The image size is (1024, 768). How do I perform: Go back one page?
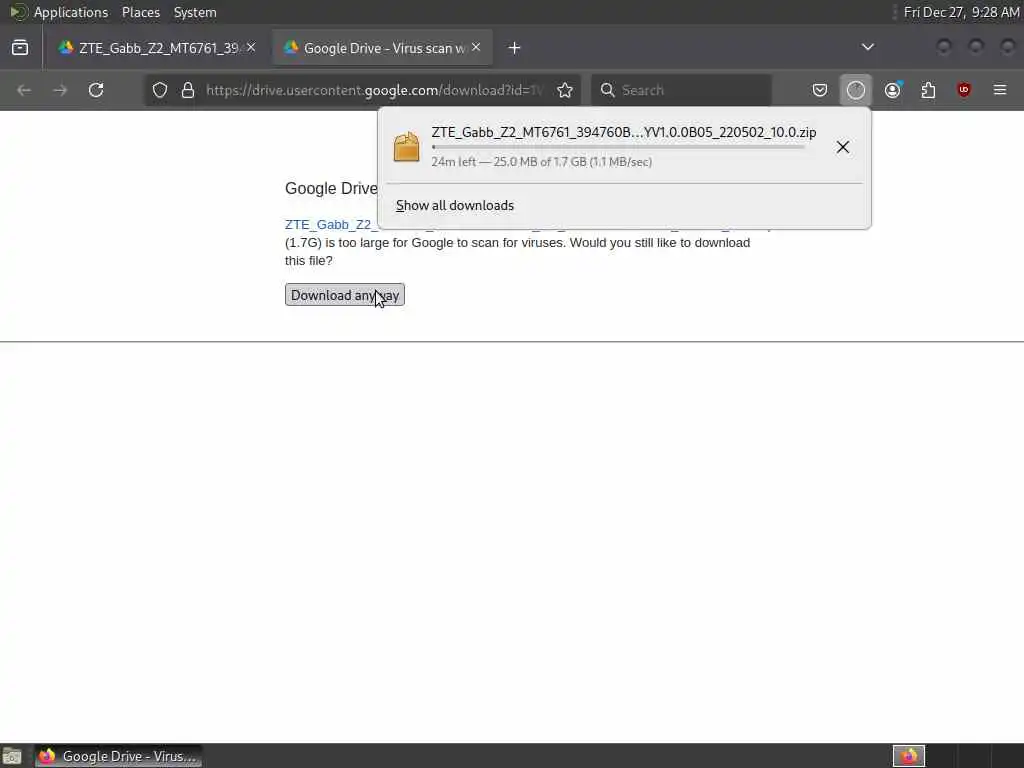coord(24,90)
